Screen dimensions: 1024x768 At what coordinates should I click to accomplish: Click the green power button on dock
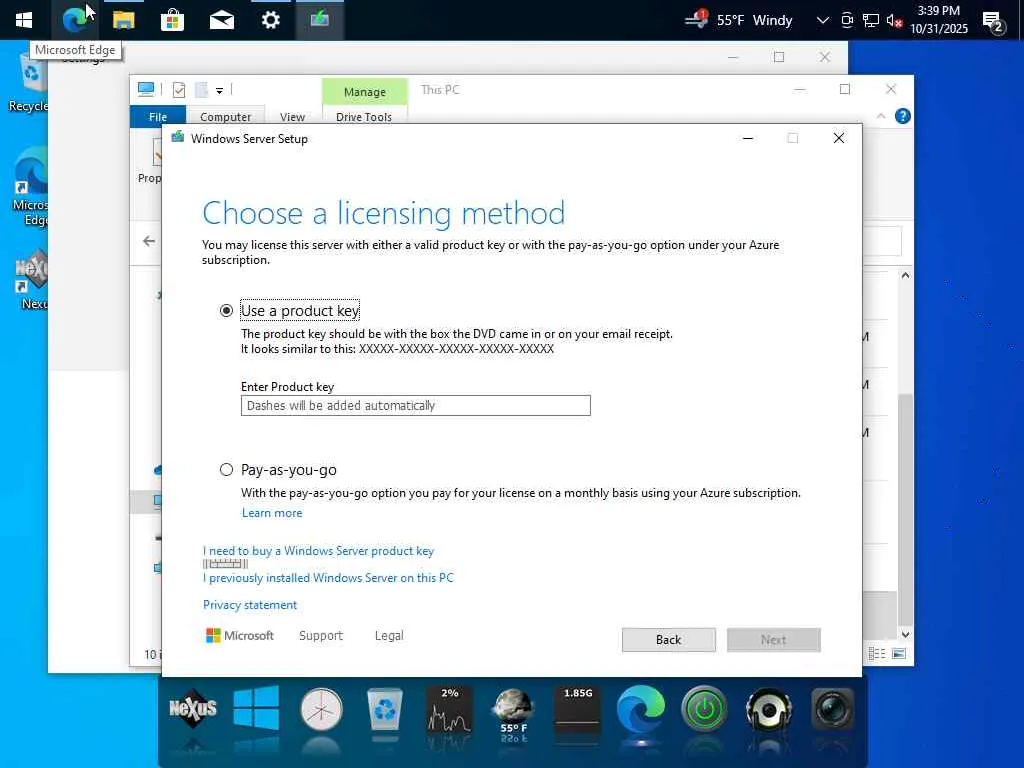pyautogui.click(x=704, y=709)
